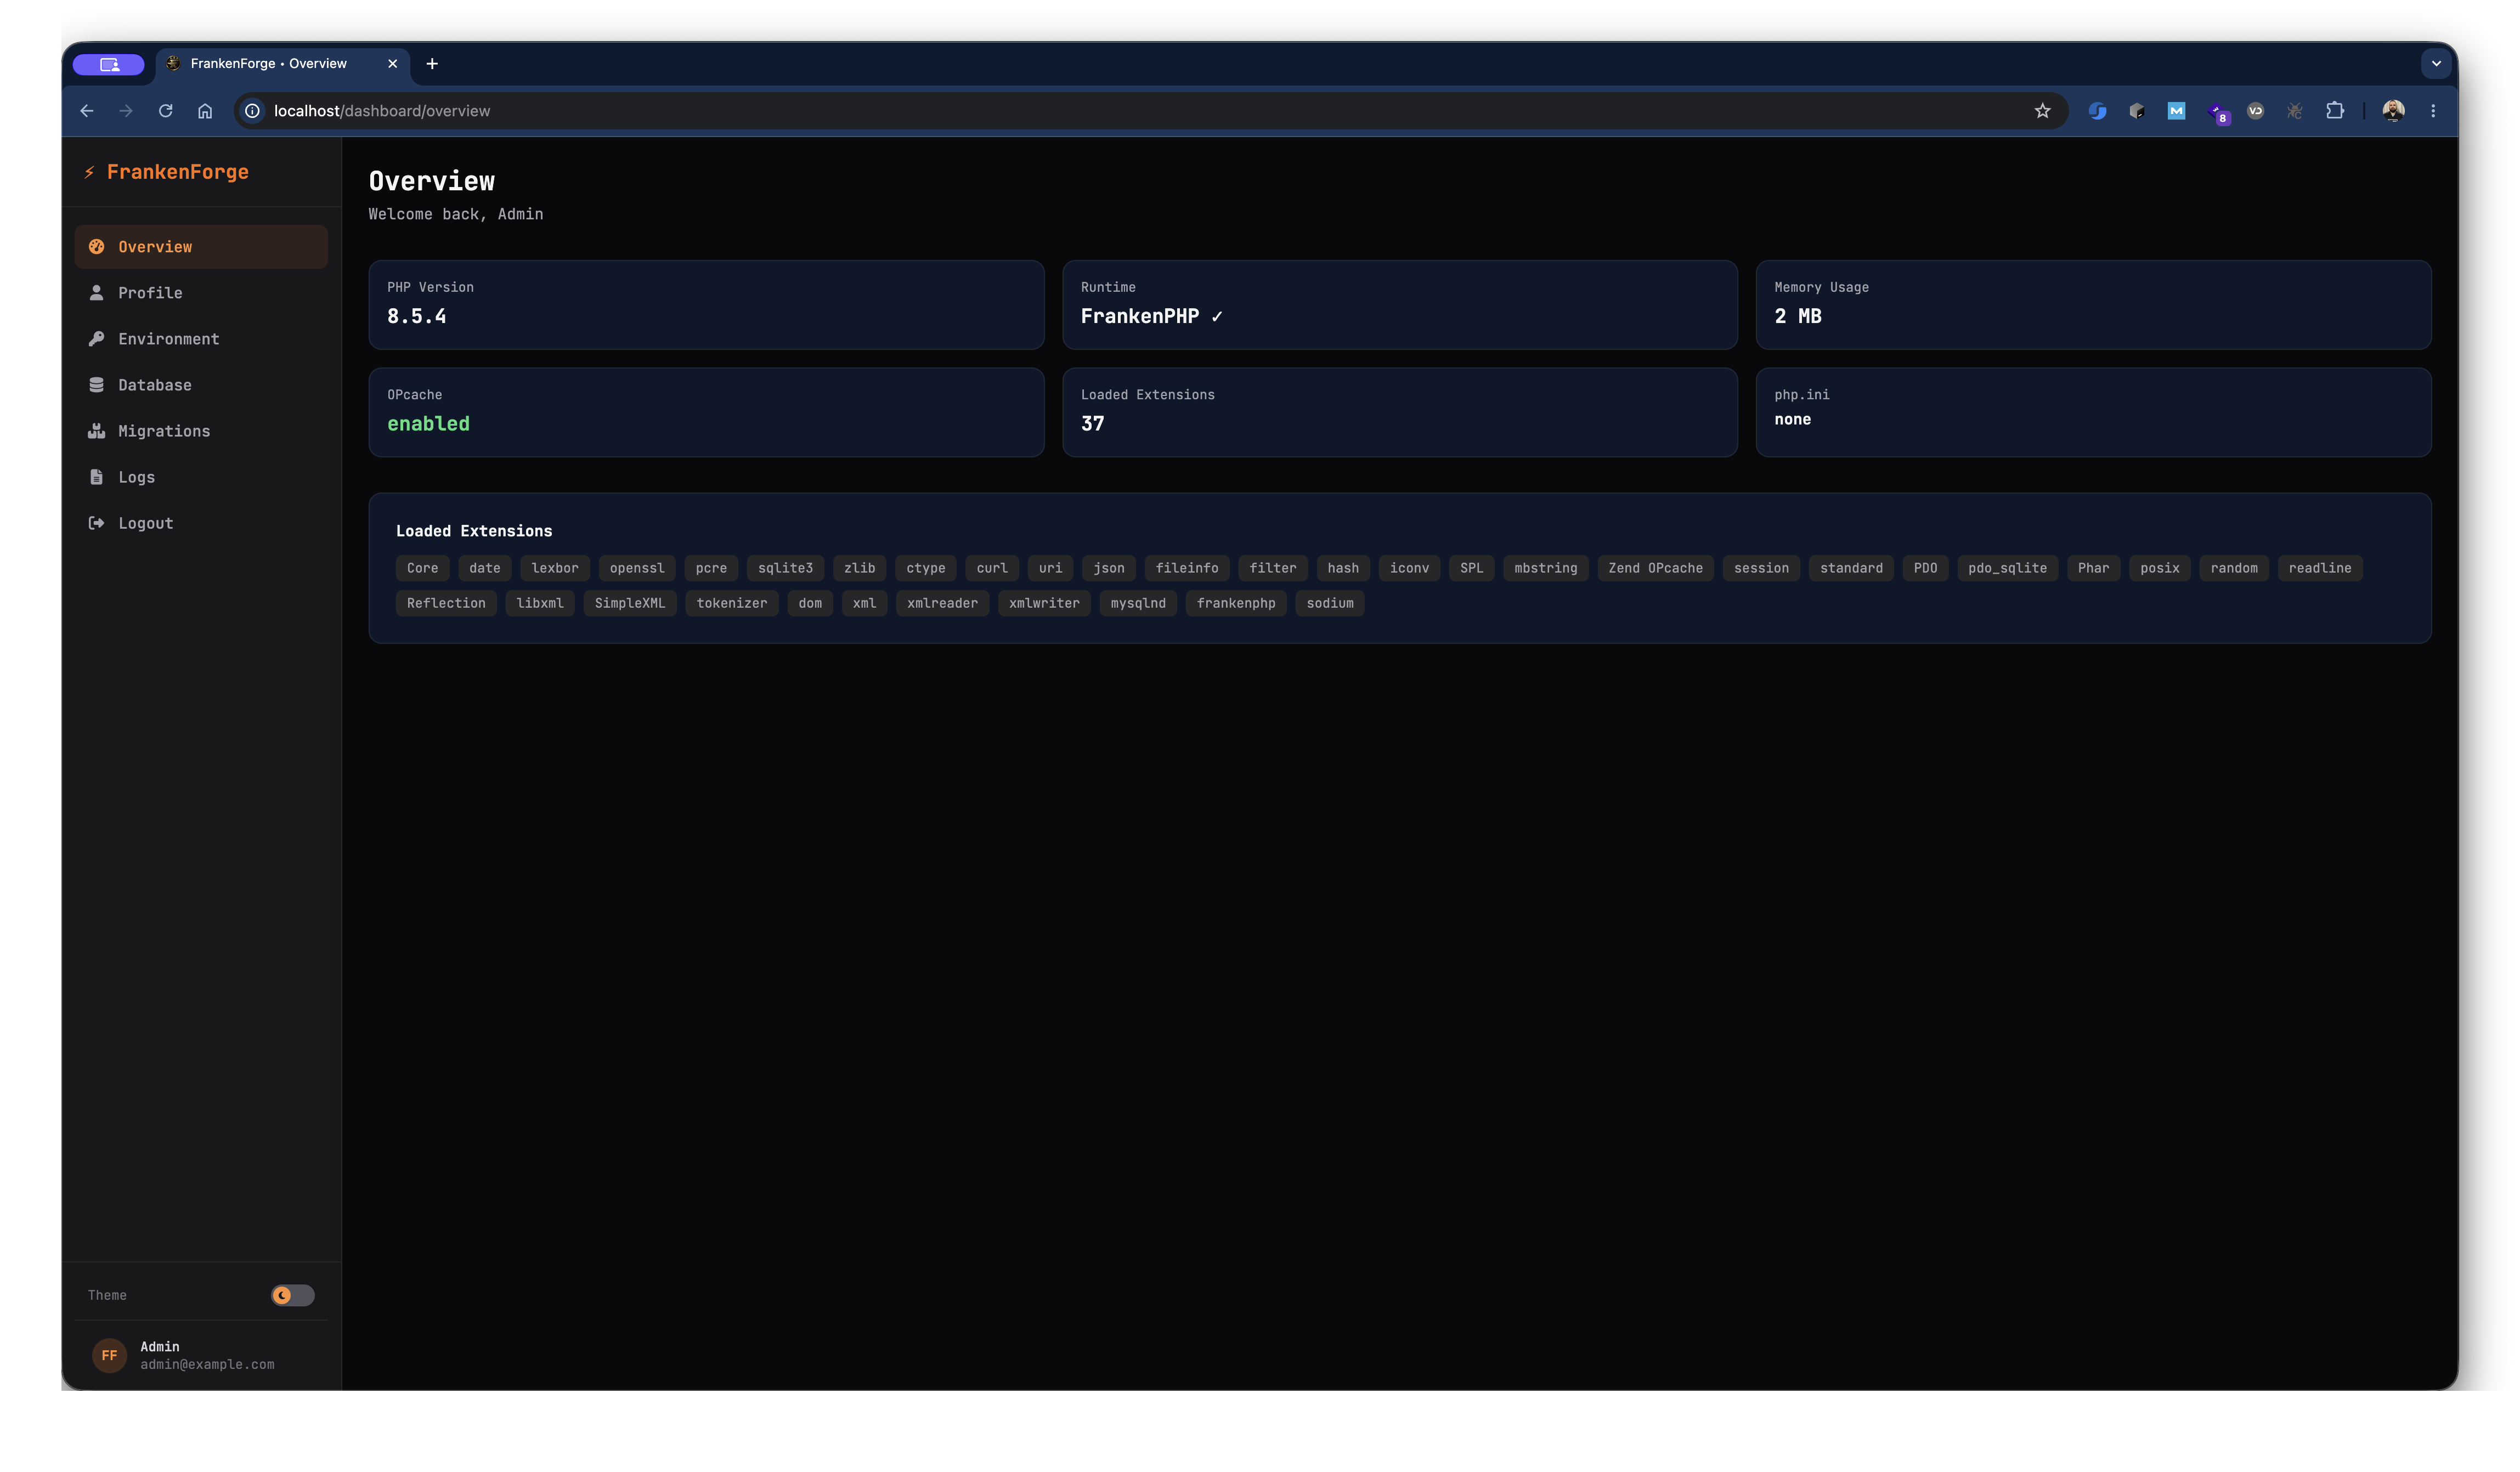Screen dimensions: 2520x1472
Task: Click the sodium extension tag
Action: pos(1330,603)
